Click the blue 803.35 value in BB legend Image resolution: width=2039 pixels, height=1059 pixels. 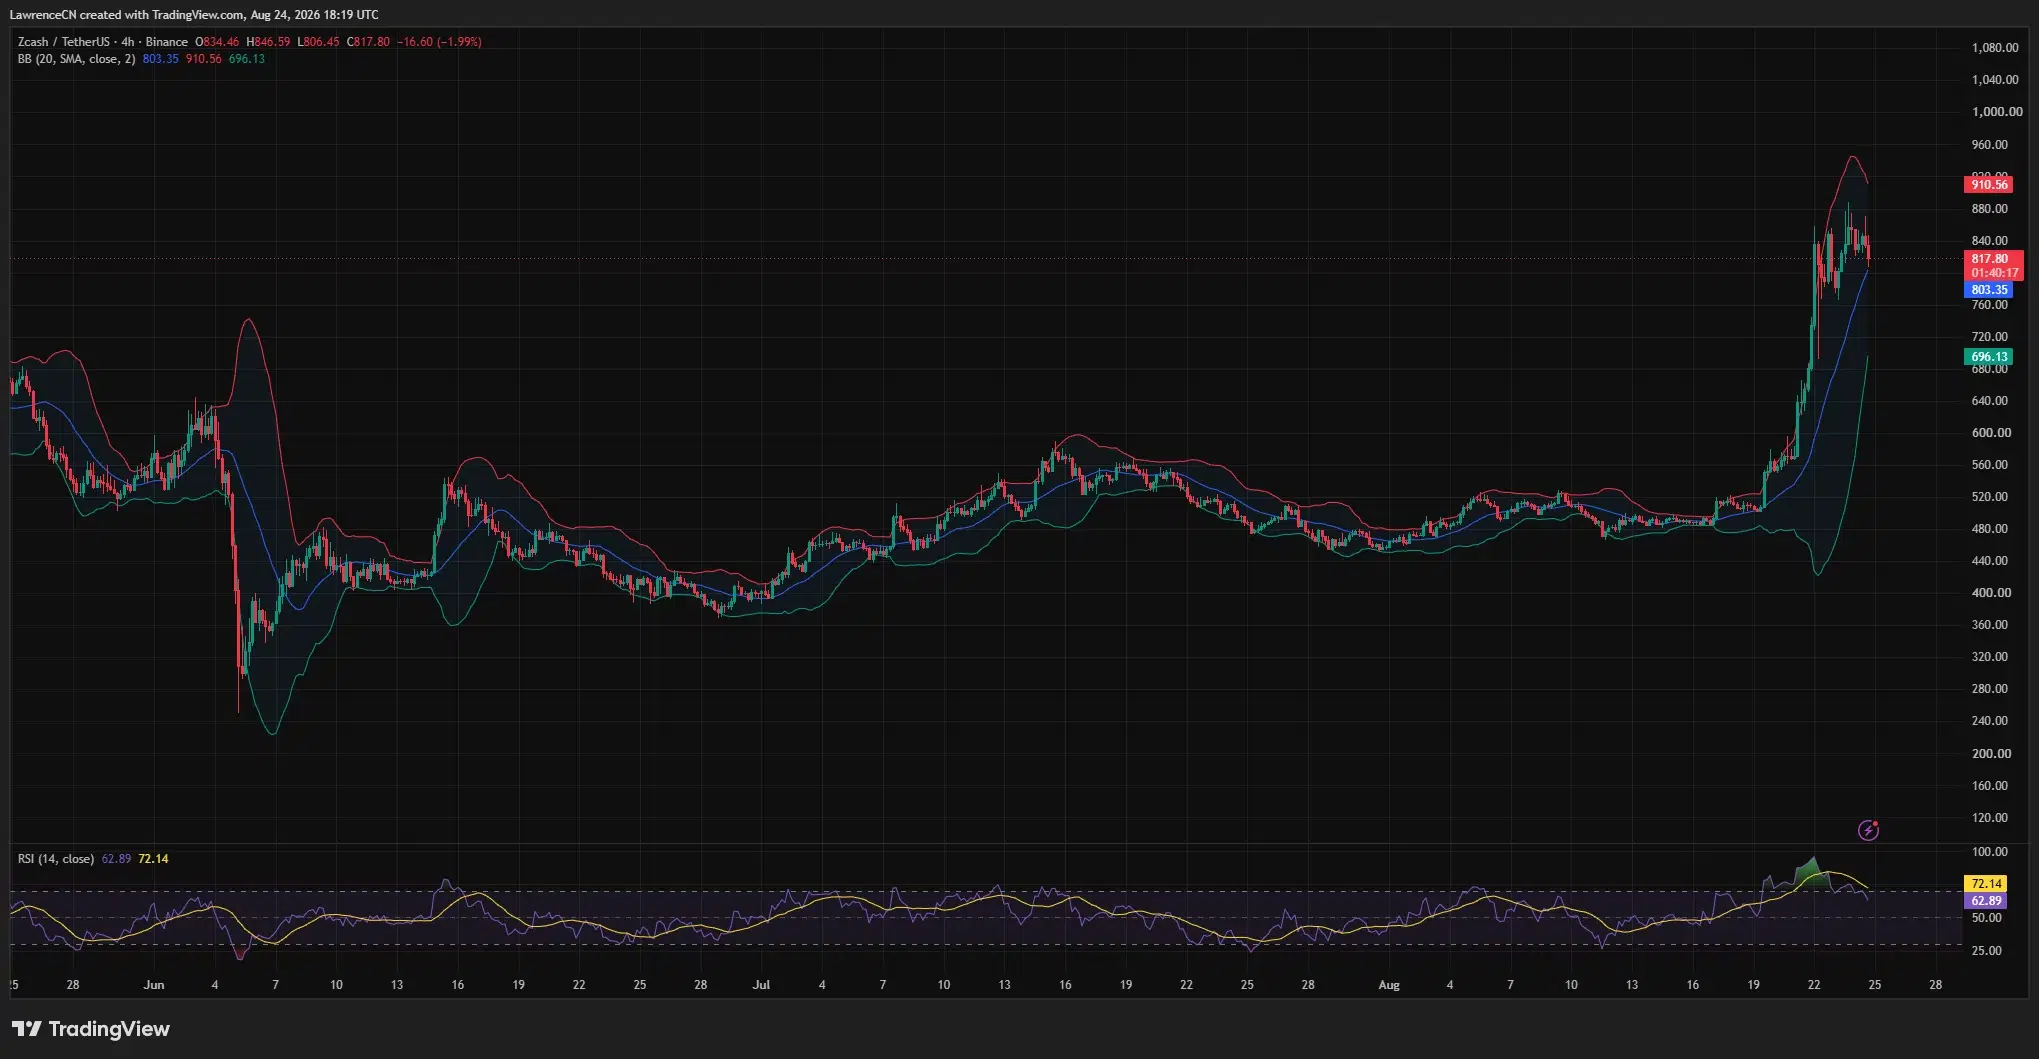160,59
